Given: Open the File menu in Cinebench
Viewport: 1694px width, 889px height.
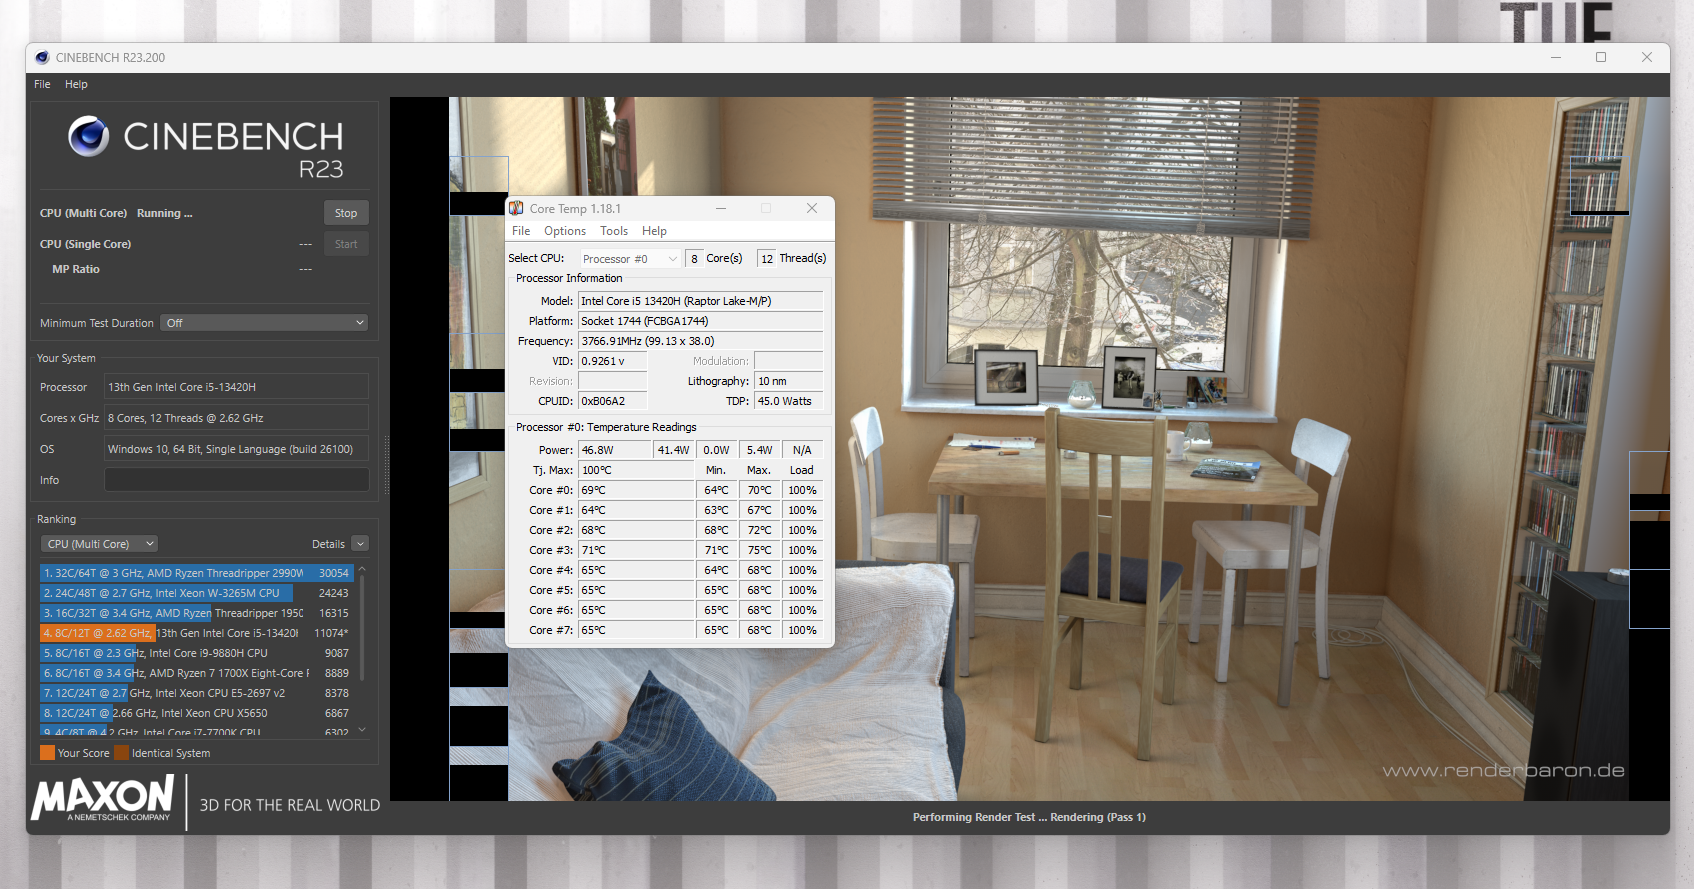Looking at the screenshot, I should click(x=42, y=84).
